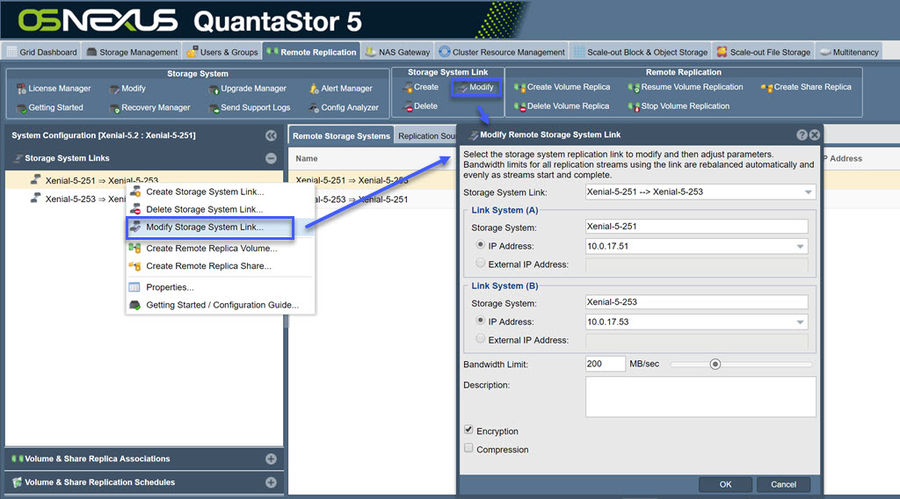Screen dimensions: 900x499
Task: Open the Scale-out File Storage tab
Action: tap(763, 52)
